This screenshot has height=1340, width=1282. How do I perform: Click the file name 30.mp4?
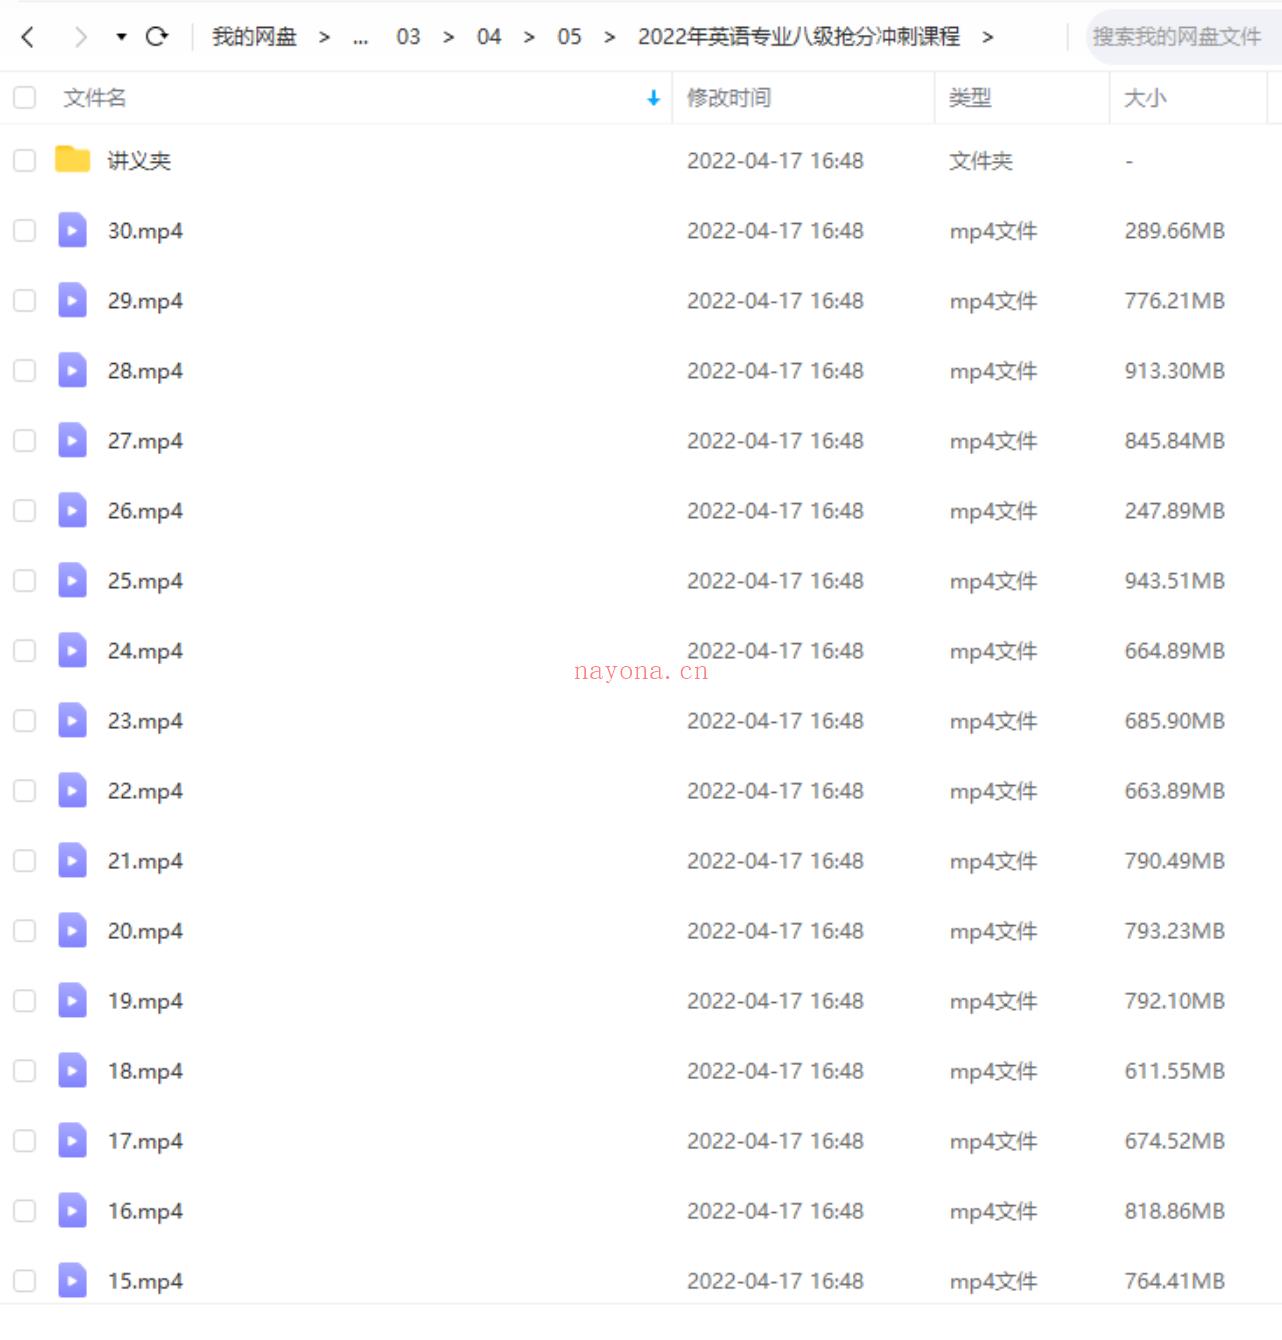coord(145,231)
